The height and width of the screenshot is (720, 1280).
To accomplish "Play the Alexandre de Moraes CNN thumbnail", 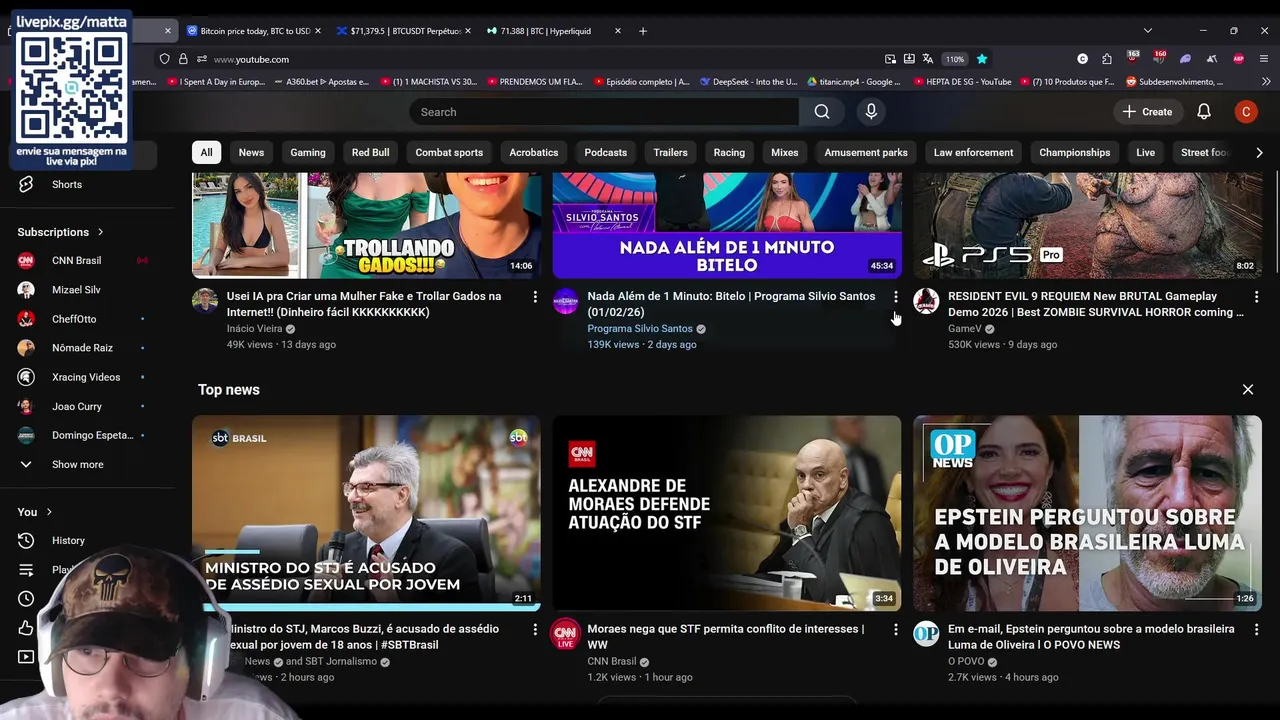I will [x=727, y=513].
